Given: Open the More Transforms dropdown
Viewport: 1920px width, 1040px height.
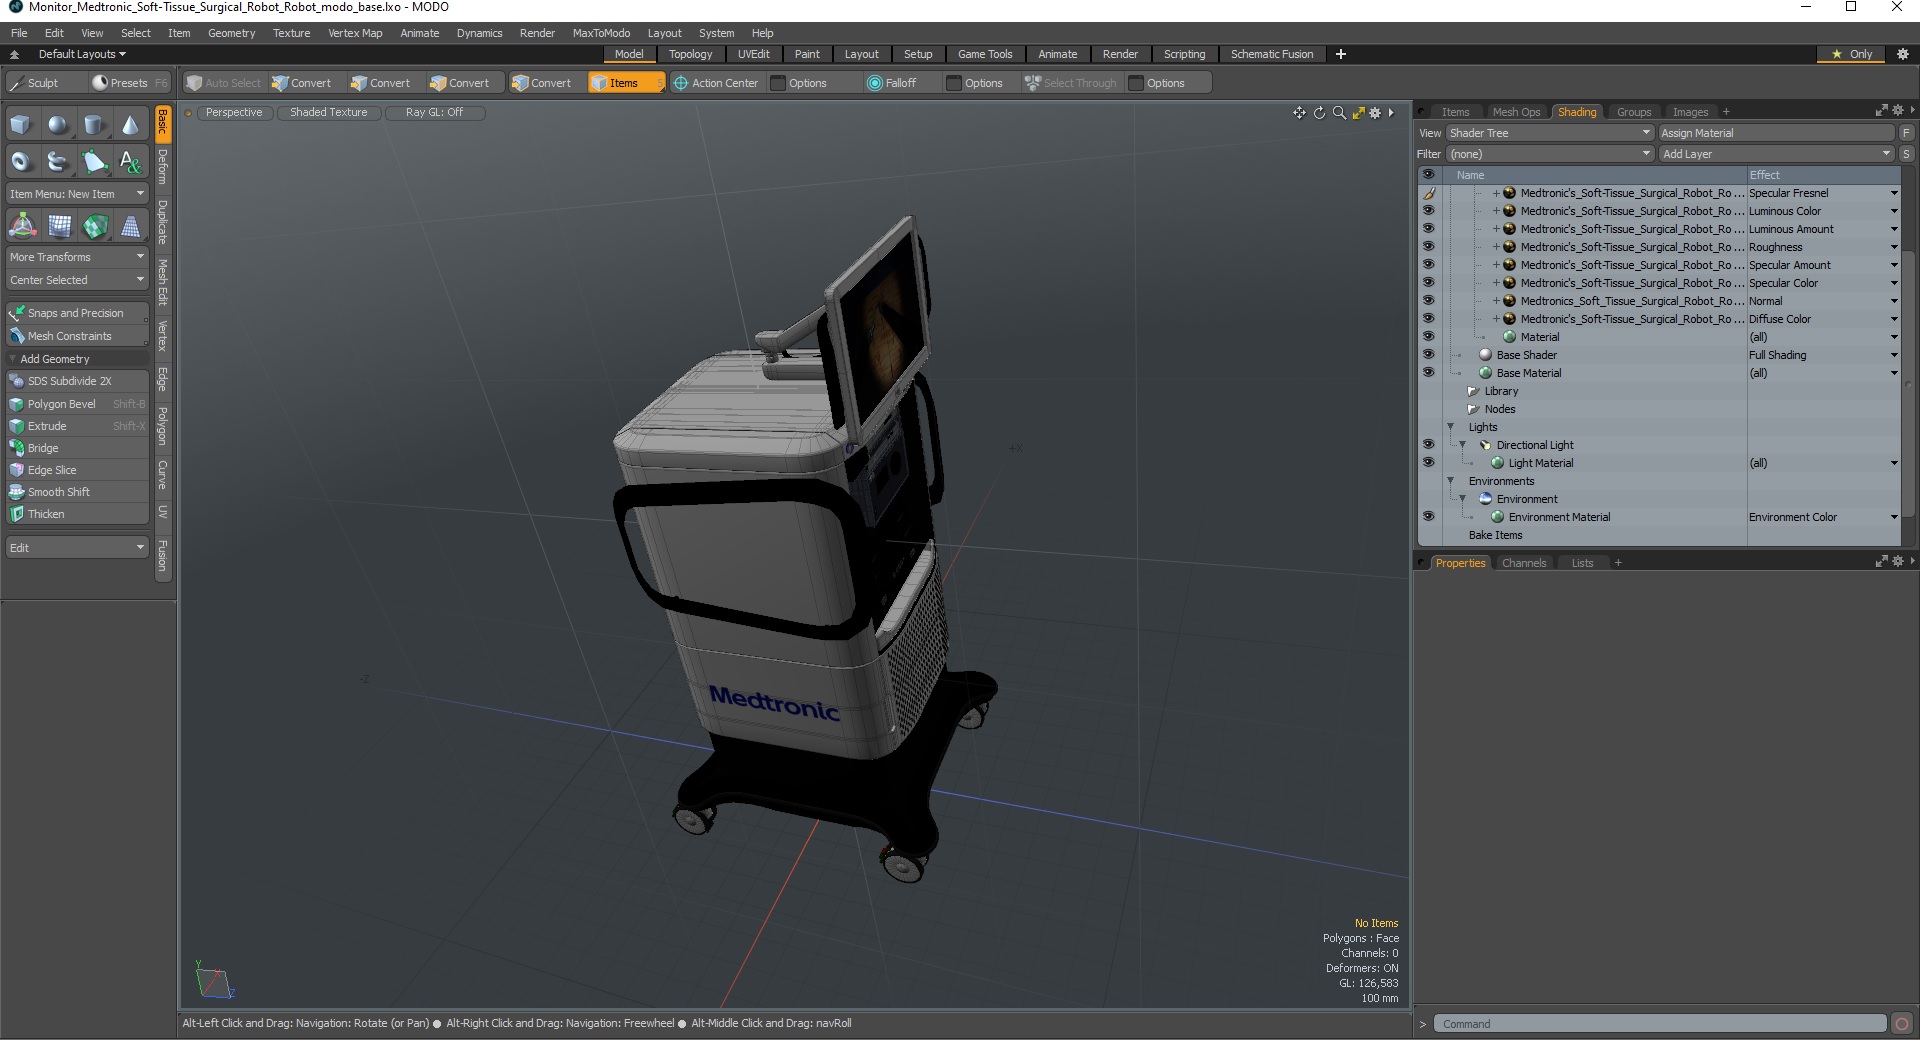Looking at the screenshot, I should click(x=77, y=257).
